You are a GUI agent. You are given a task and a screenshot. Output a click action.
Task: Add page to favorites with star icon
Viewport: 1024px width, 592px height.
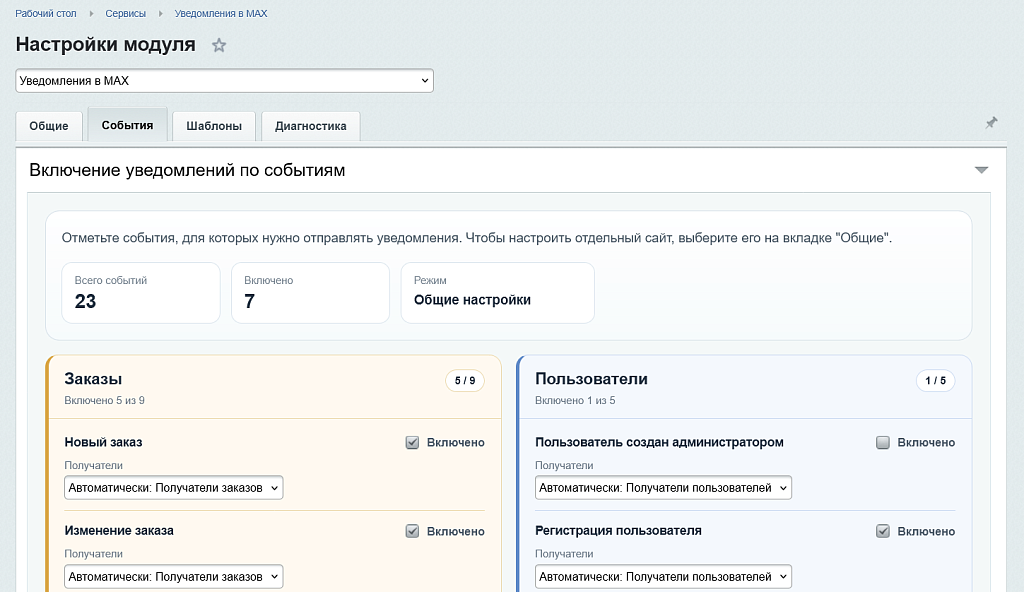[219, 45]
